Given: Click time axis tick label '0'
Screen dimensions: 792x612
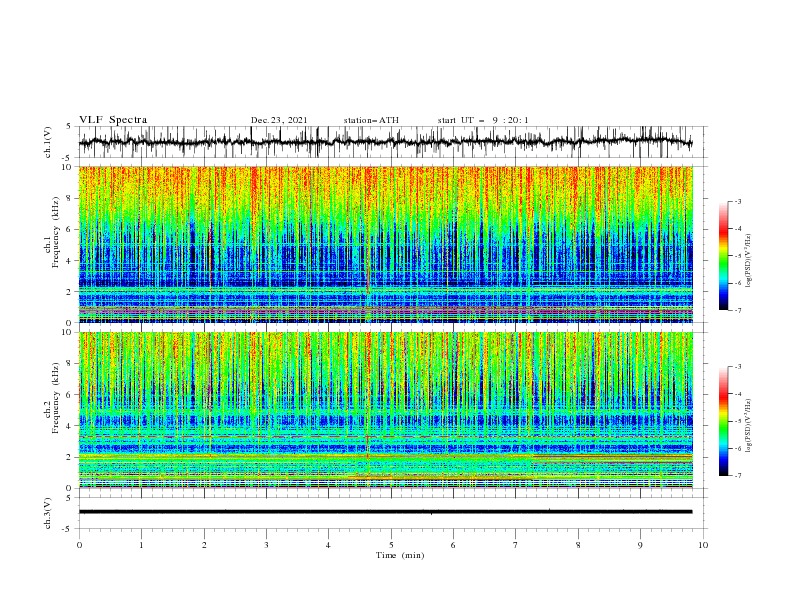Looking at the screenshot, I should pos(79,545).
